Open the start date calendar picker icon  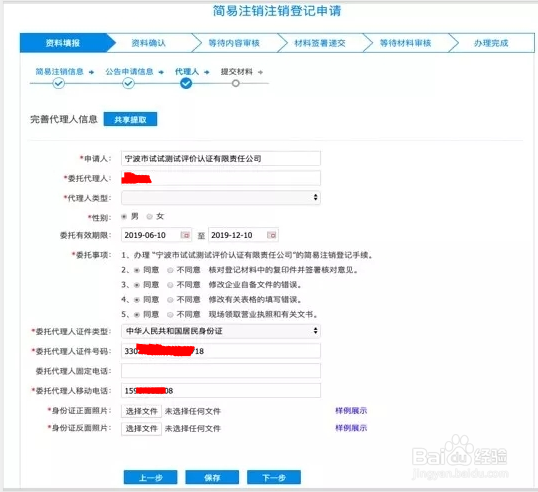[x=185, y=235]
